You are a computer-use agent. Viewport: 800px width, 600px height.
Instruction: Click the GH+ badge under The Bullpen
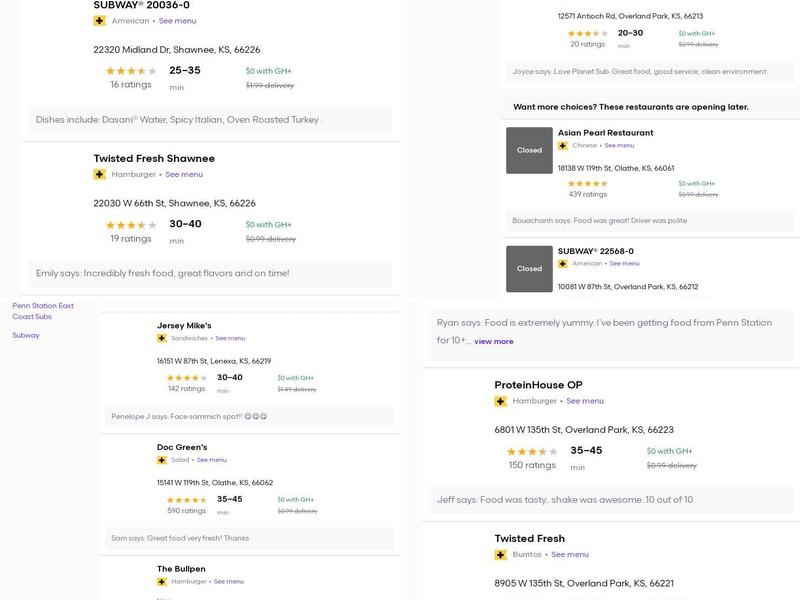coord(162,581)
